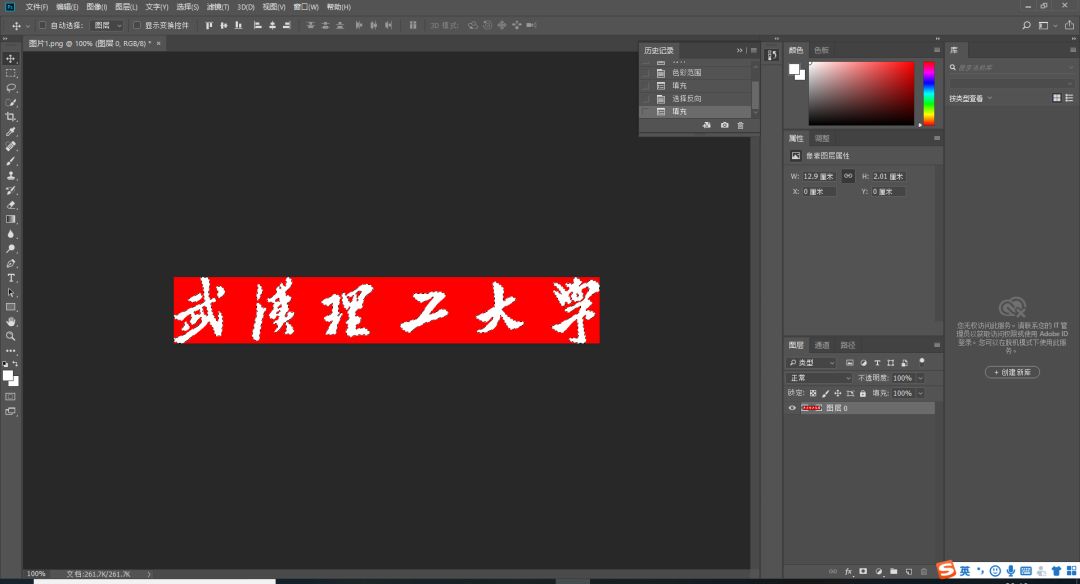1080x584 pixels.
Task: Create a new group with the folder icon
Action: point(893,571)
